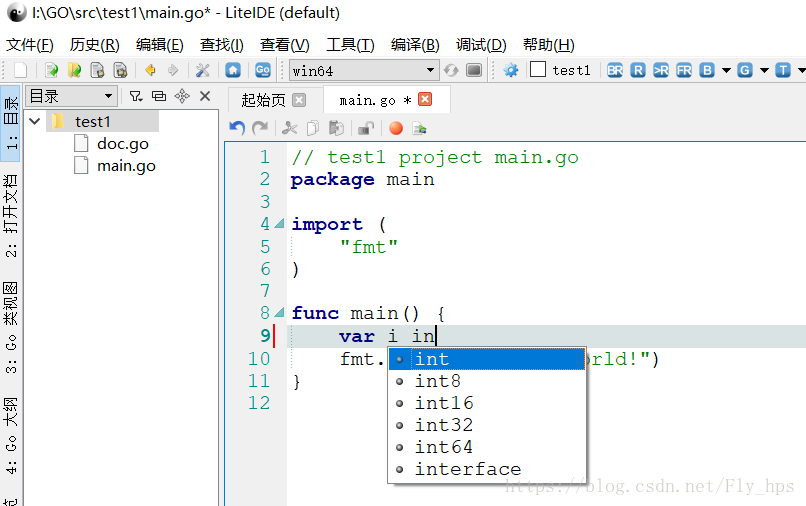Close the main.go tab
The width and height of the screenshot is (806, 506).
click(x=425, y=99)
